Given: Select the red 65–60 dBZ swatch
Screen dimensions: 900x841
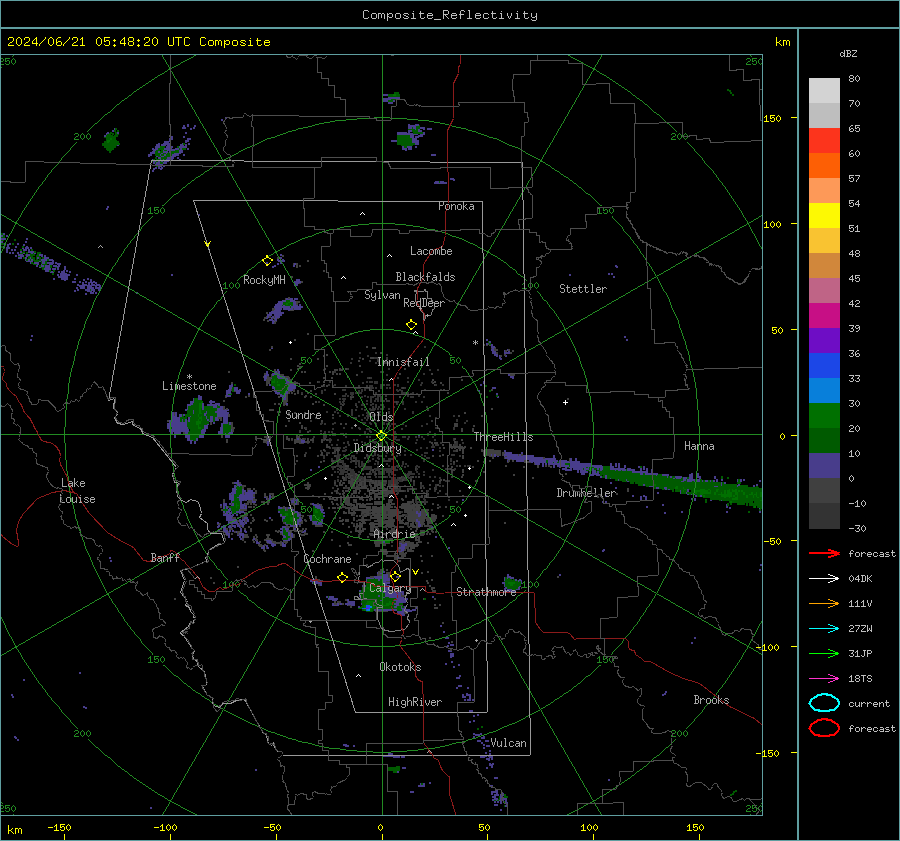Looking at the screenshot, I should click(824, 141).
